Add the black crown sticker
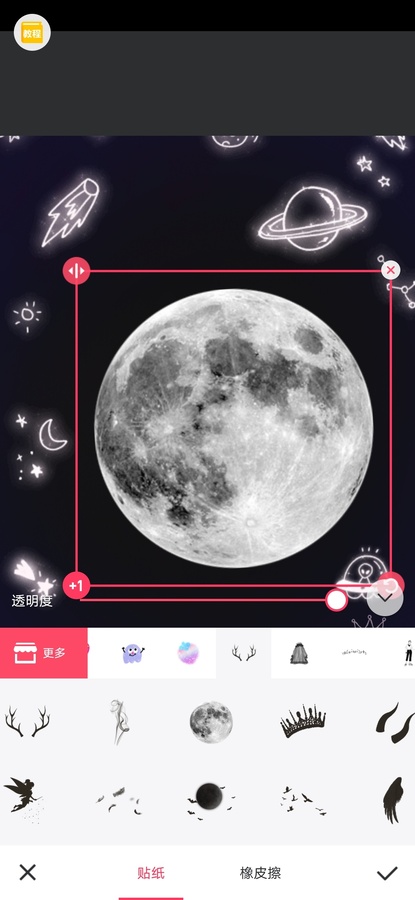Viewport: 415px width, 900px height. [x=303, y=721]
